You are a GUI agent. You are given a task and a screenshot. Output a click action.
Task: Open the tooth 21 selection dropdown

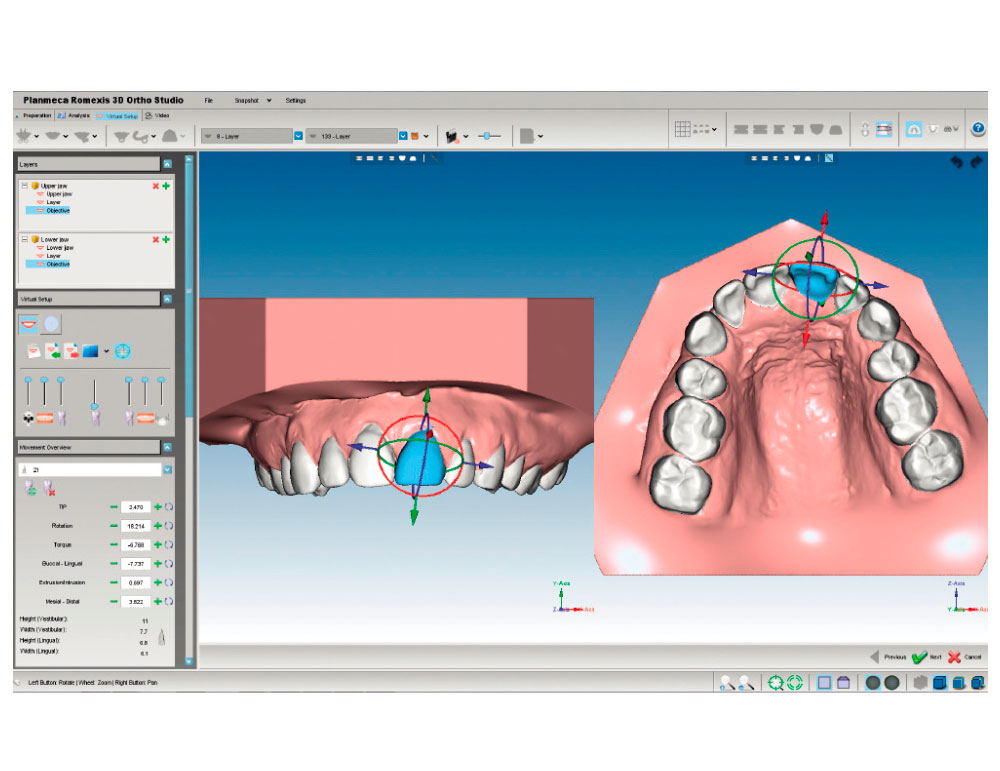(167, 470)
